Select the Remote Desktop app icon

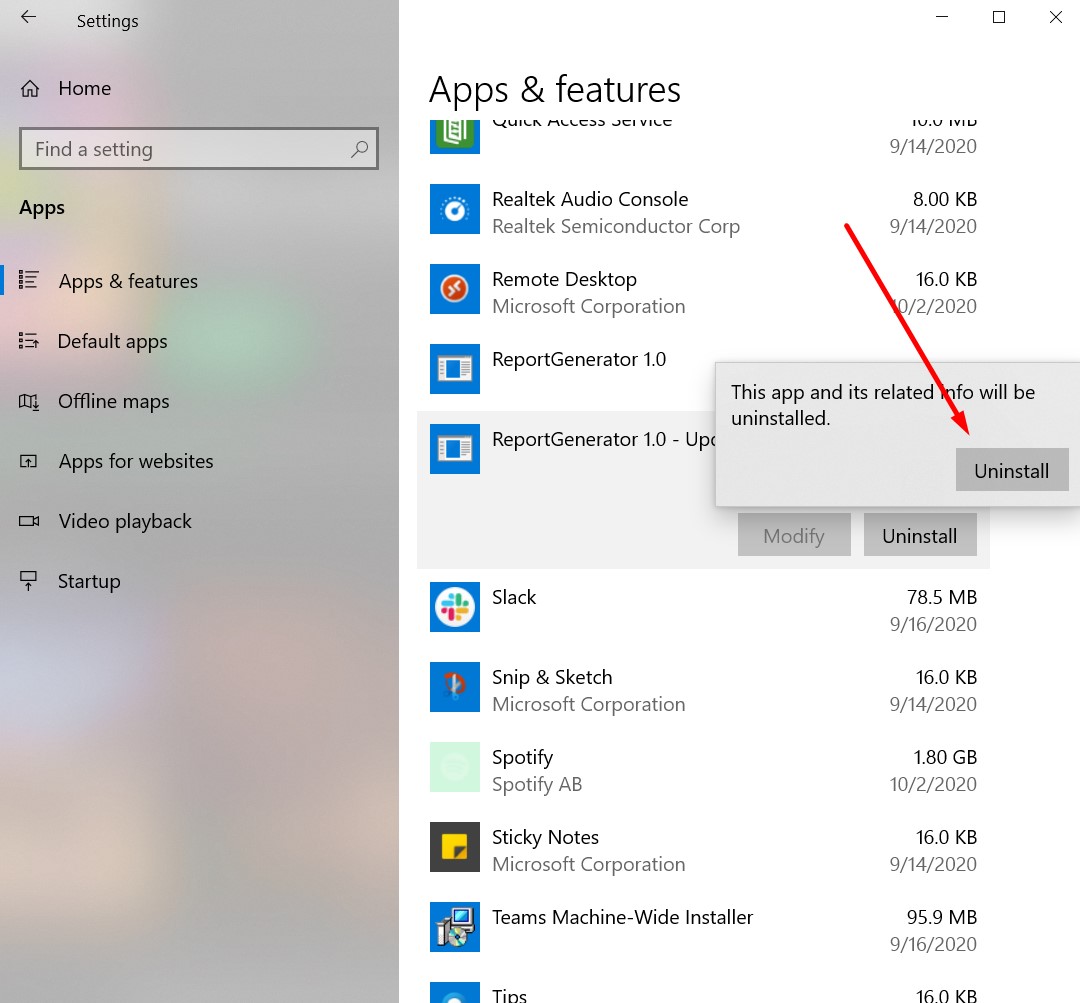point(455,289)
